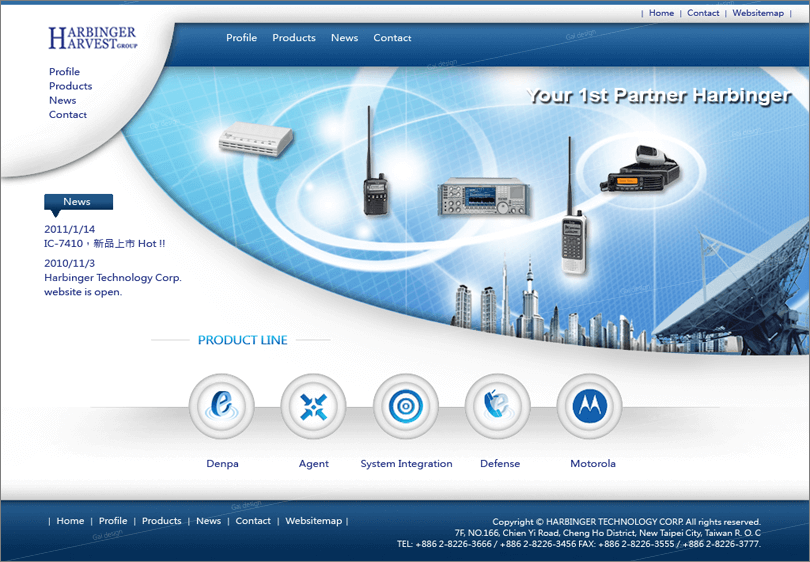Image resolution: width=810 pixels, height=562 pixels.
Task: Click the 2010/11/3 news date
Action: pos(70,263)
